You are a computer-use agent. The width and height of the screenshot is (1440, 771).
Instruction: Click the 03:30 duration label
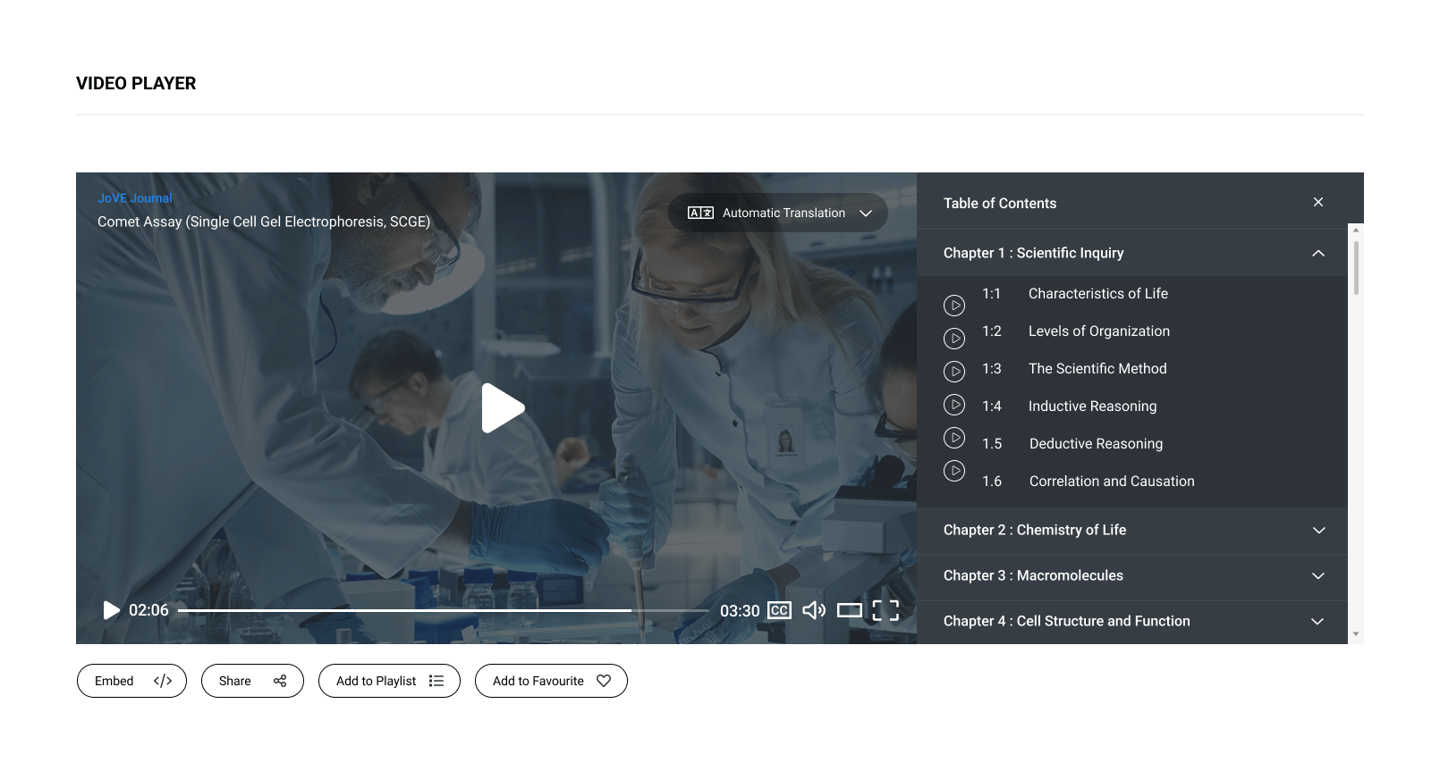click(740, 611)
